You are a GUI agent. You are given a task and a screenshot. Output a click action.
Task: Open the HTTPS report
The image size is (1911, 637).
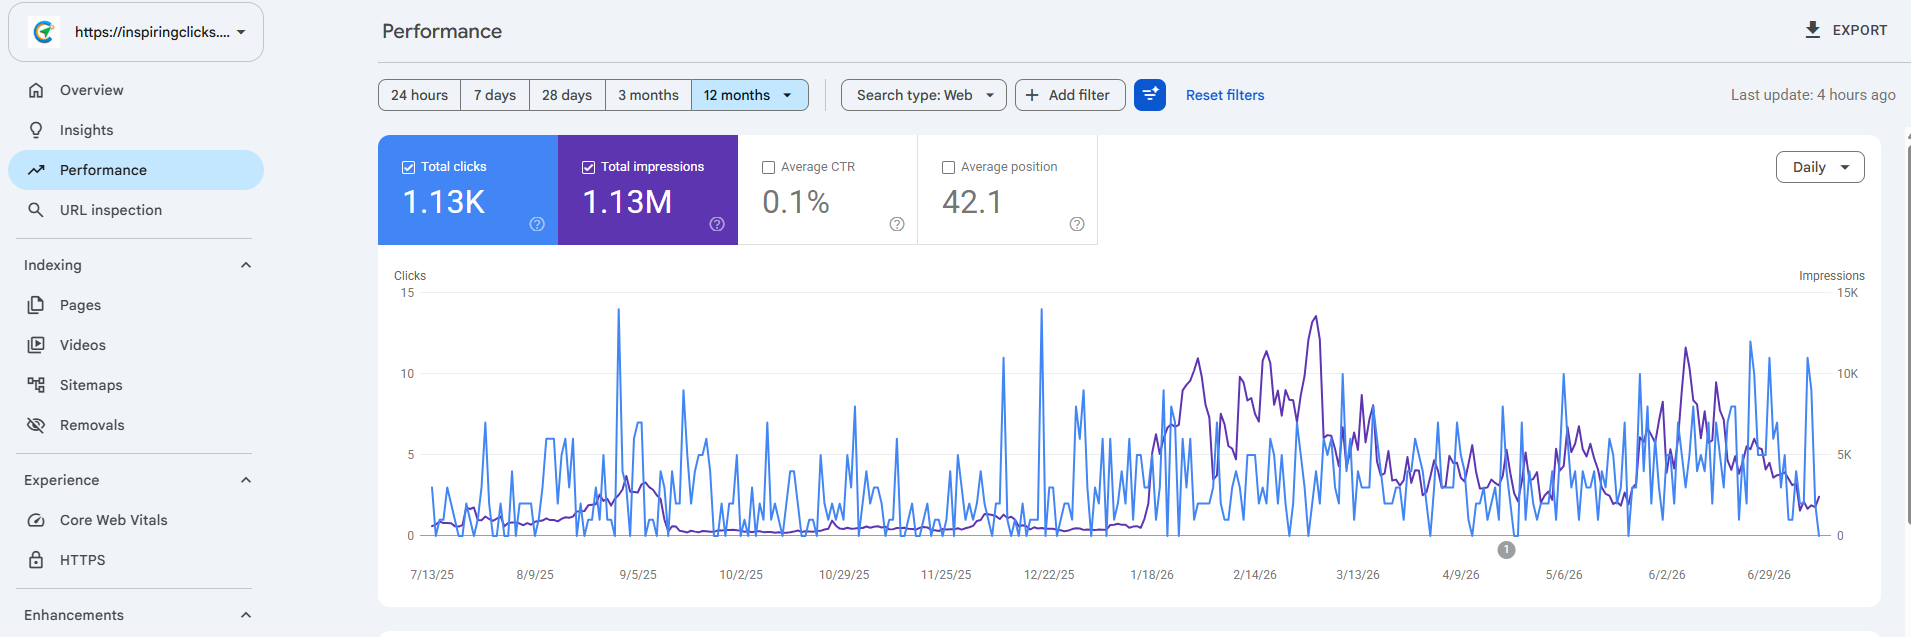coord(136,560)
